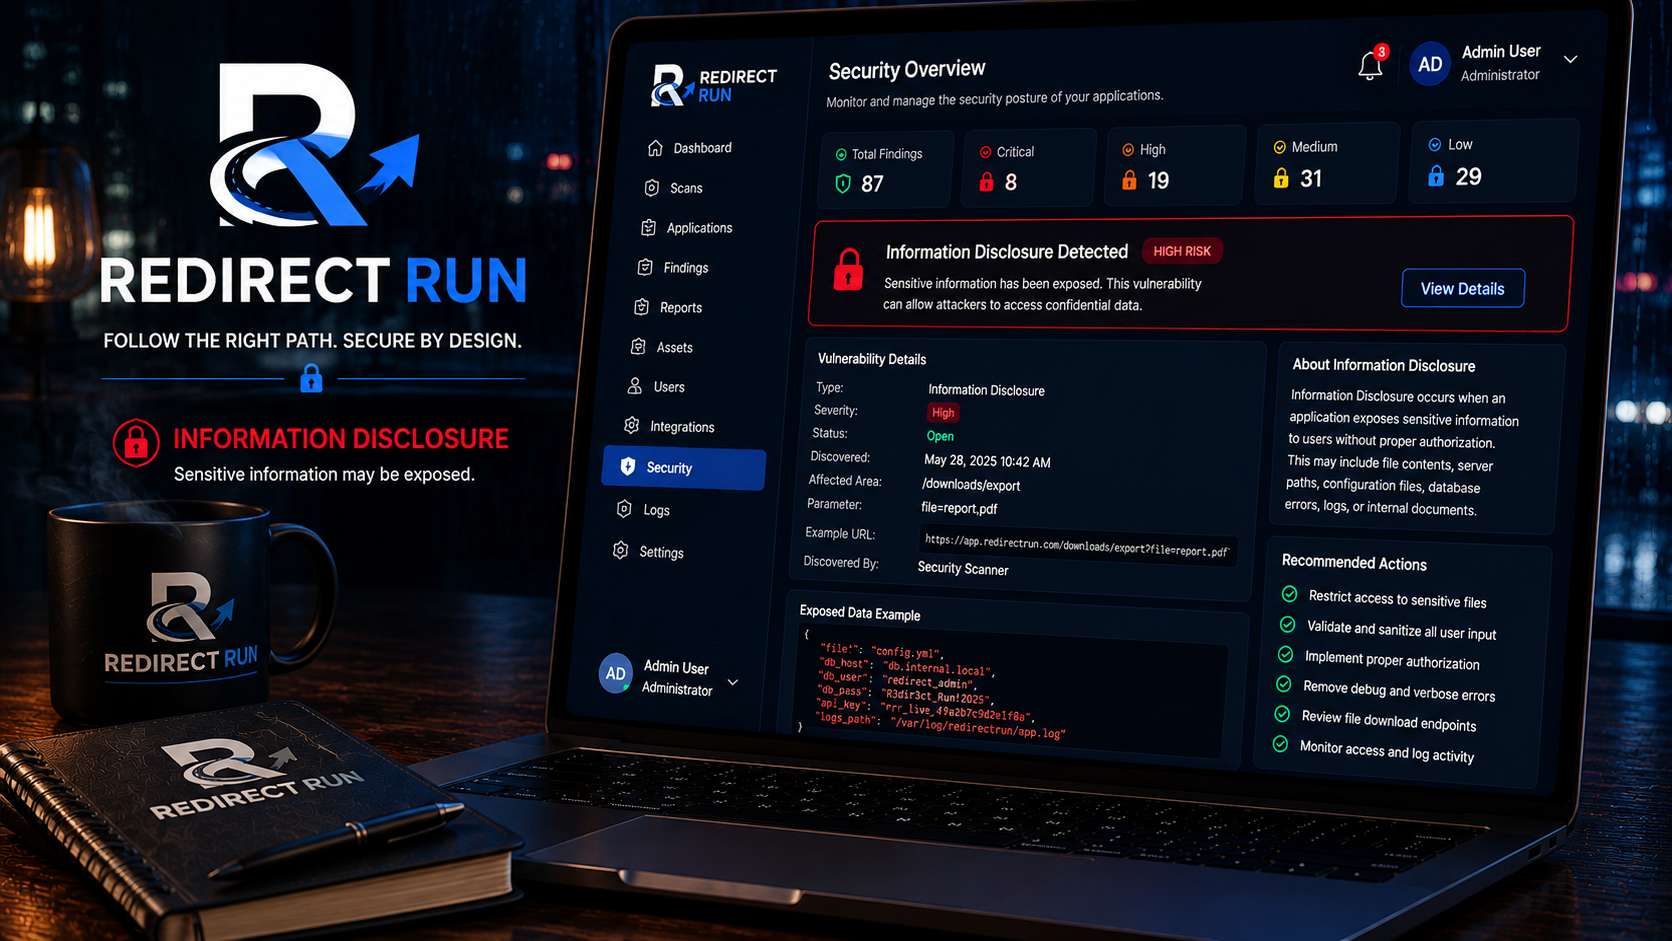1672x941 pixels.
Task: Expand the Admin User menu in sidebar footer
Action: 733,682
